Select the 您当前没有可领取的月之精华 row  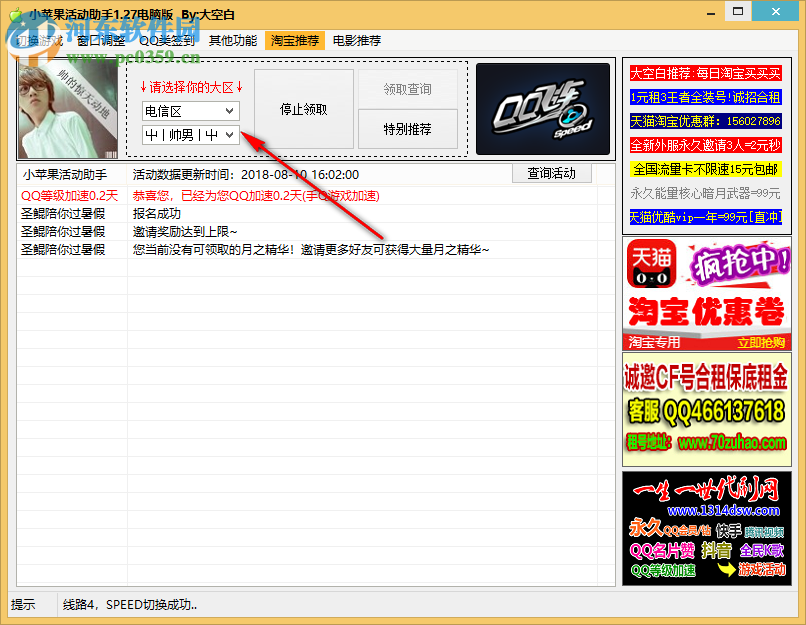point(316,250)
